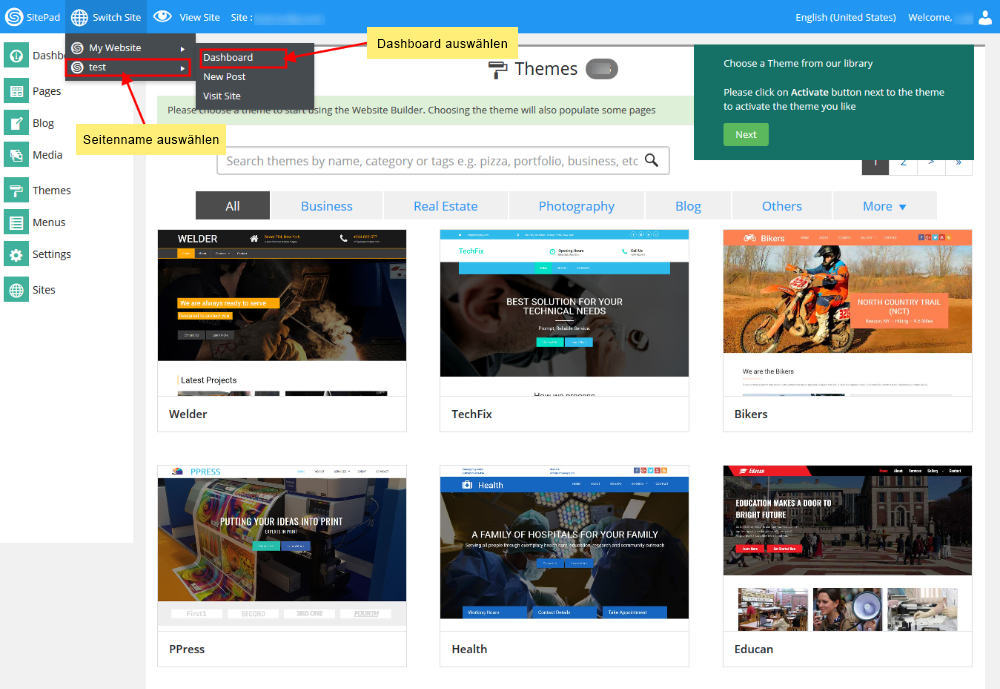Select the Real Estate category tab

tap(446, 206)
